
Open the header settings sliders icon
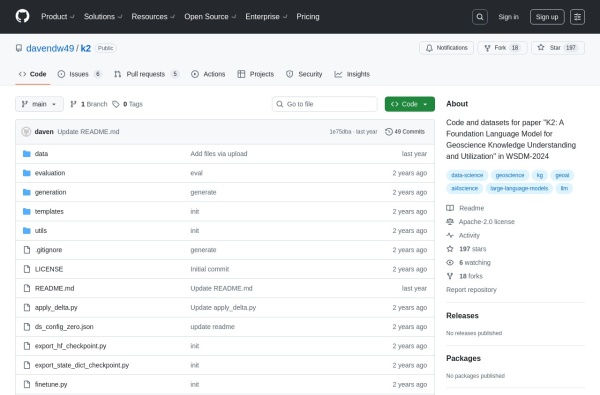(x=577, y=17)
